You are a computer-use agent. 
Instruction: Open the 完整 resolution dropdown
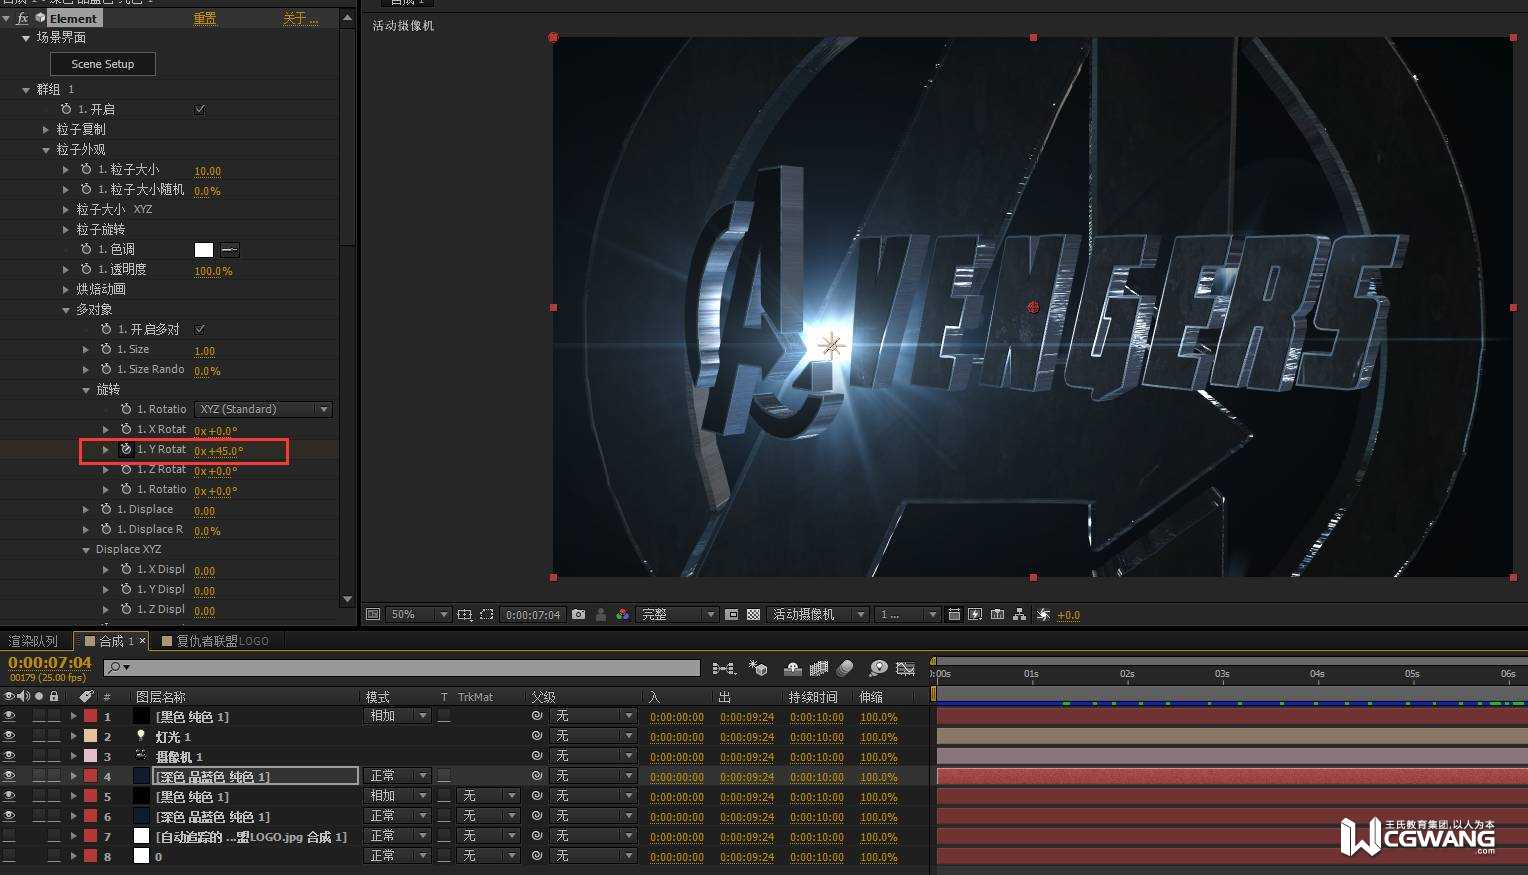[676, 614]
